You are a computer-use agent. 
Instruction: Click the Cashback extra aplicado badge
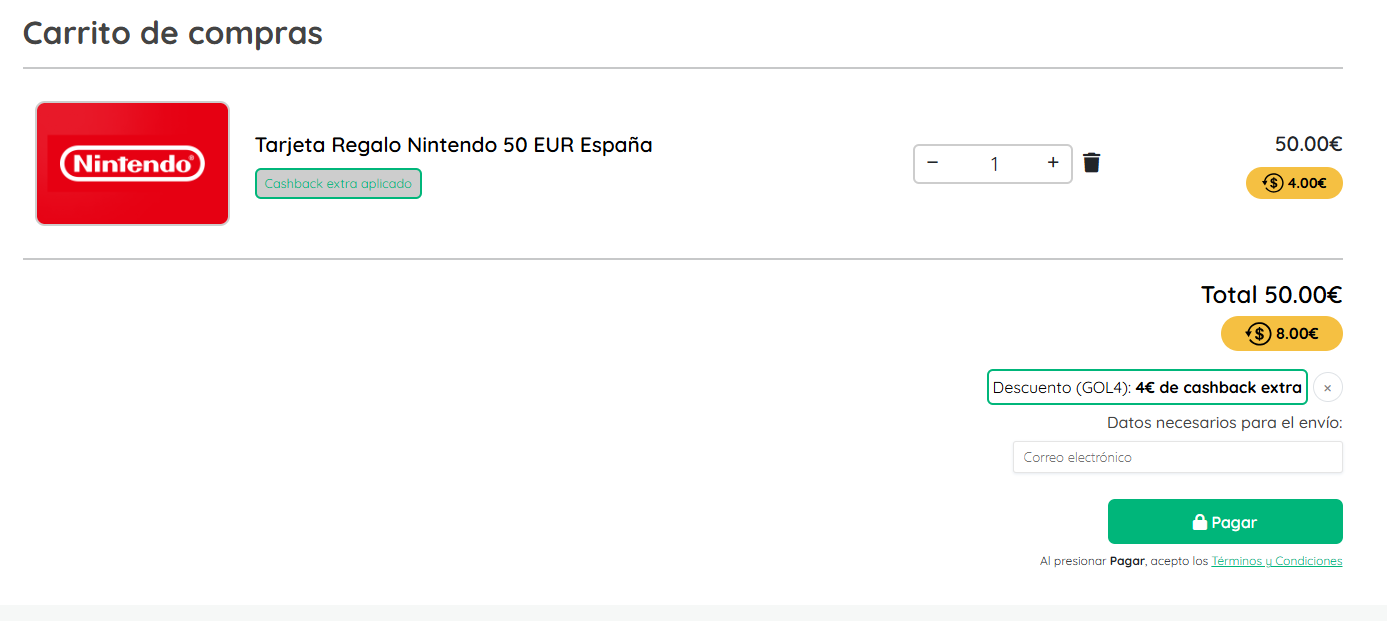[x=338, y=184]
